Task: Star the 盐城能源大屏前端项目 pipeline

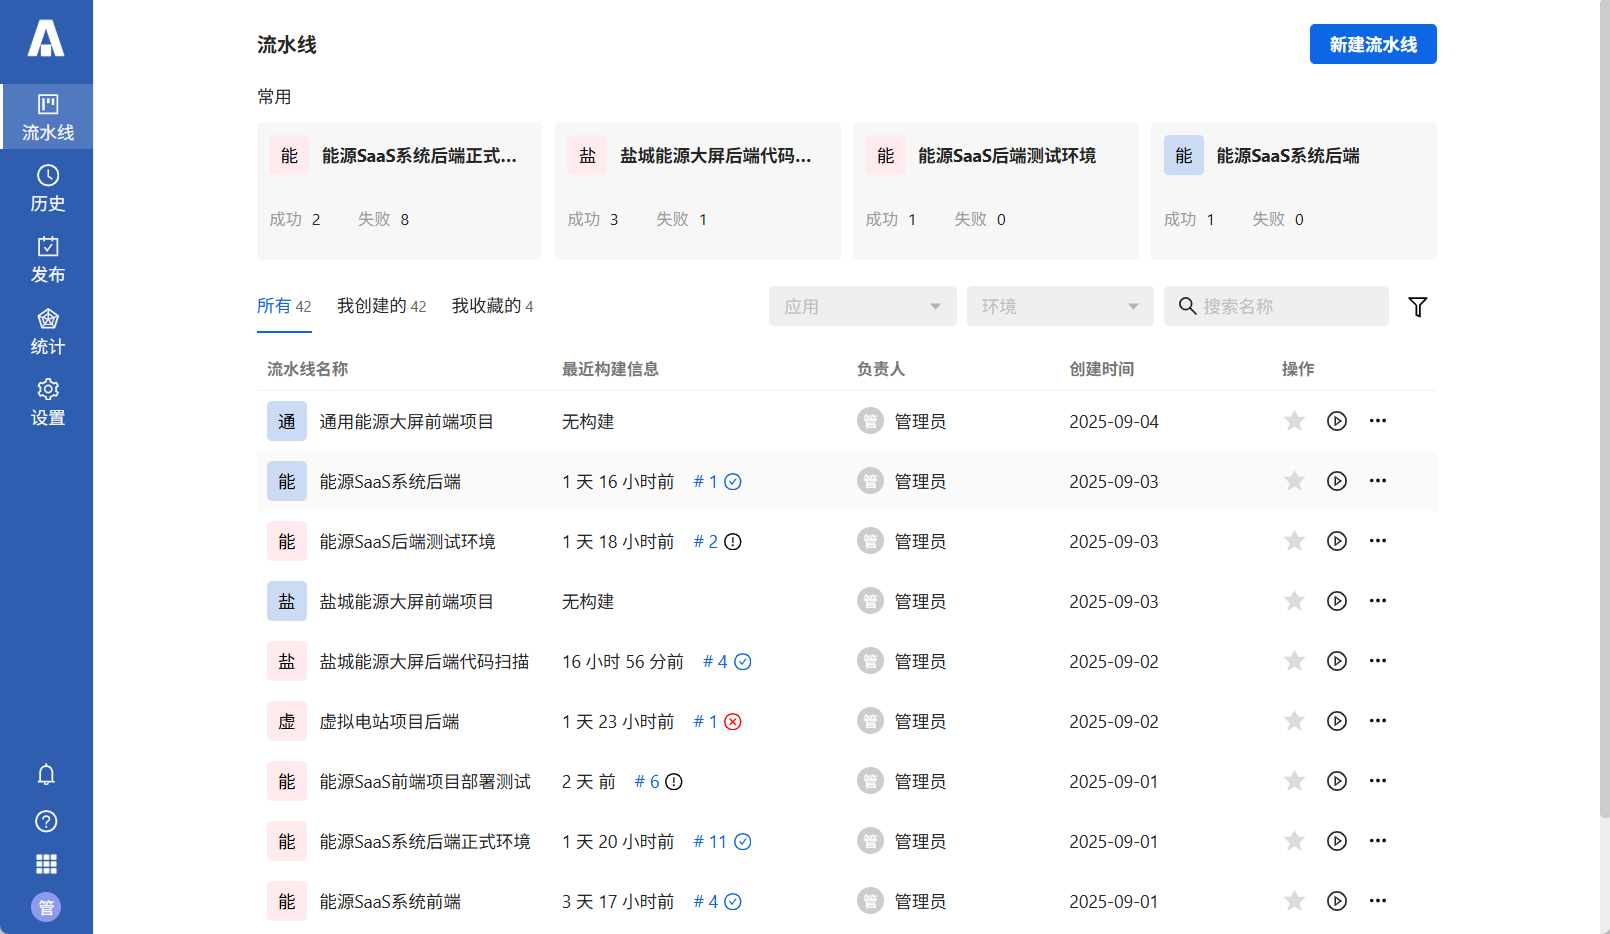Action: (1294, 601)
